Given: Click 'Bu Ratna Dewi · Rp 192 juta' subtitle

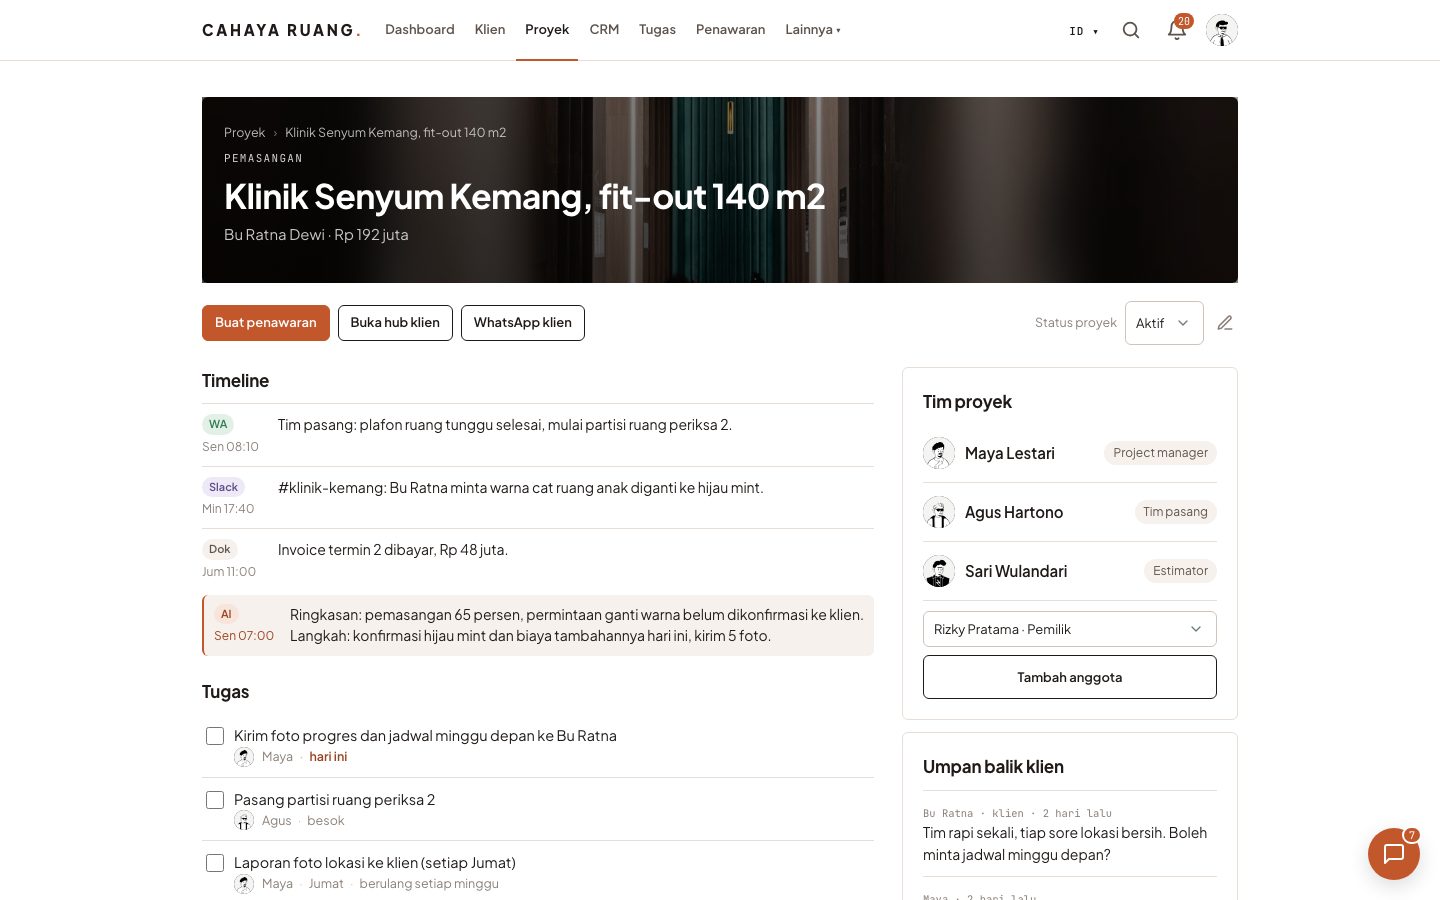Looking at the screenshot, I should click(x=316, y=235).
